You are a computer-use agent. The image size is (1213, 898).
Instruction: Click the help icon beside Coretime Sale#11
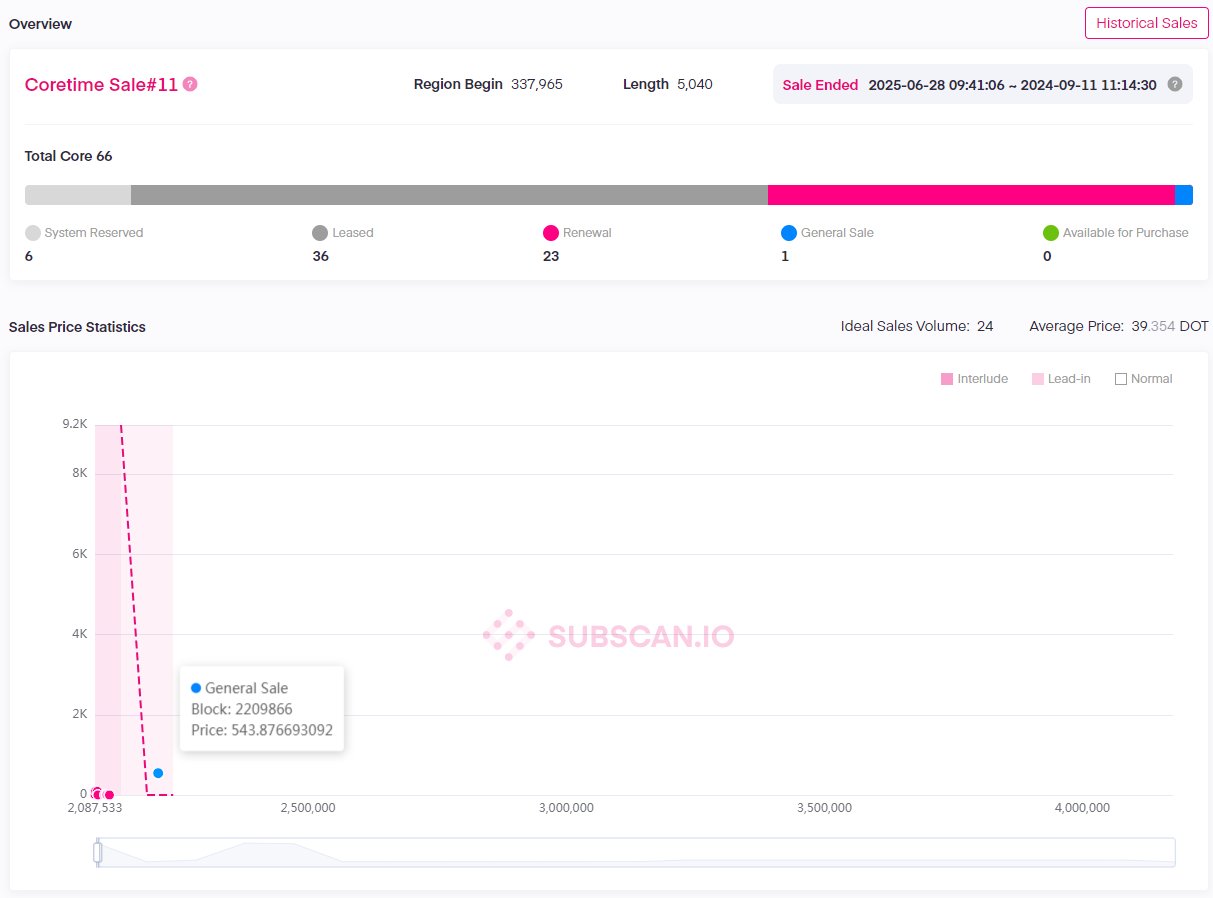190,85
